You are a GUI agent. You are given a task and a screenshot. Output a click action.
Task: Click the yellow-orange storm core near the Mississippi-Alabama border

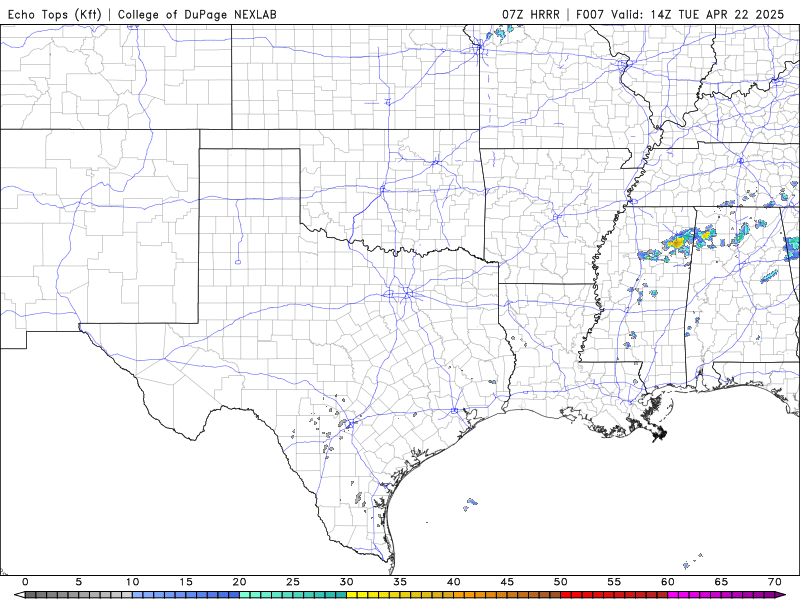678,243
